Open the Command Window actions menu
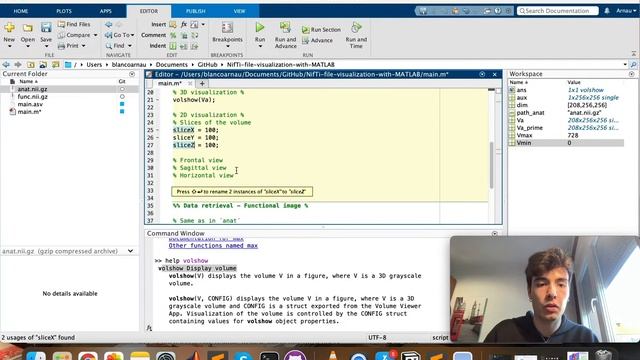 [x=495, y=233]
